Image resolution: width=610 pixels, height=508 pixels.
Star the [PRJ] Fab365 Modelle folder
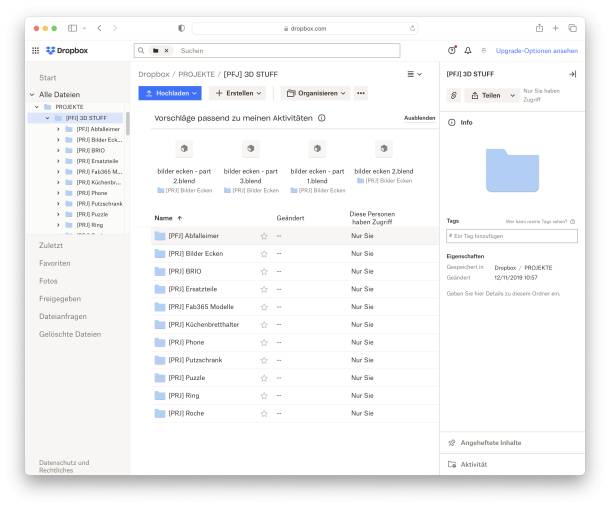264,307
